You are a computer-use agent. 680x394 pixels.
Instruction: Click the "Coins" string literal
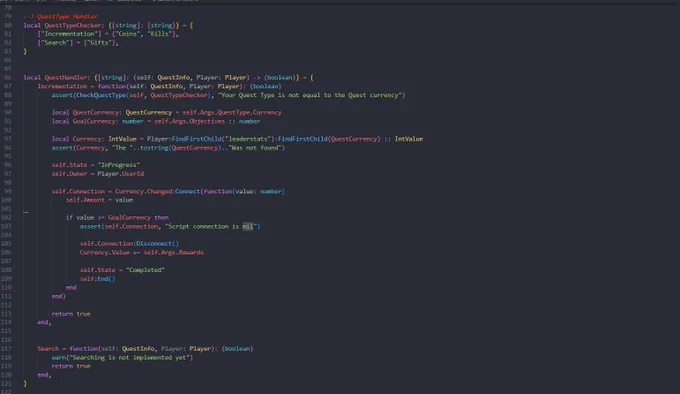coord(129,34)
